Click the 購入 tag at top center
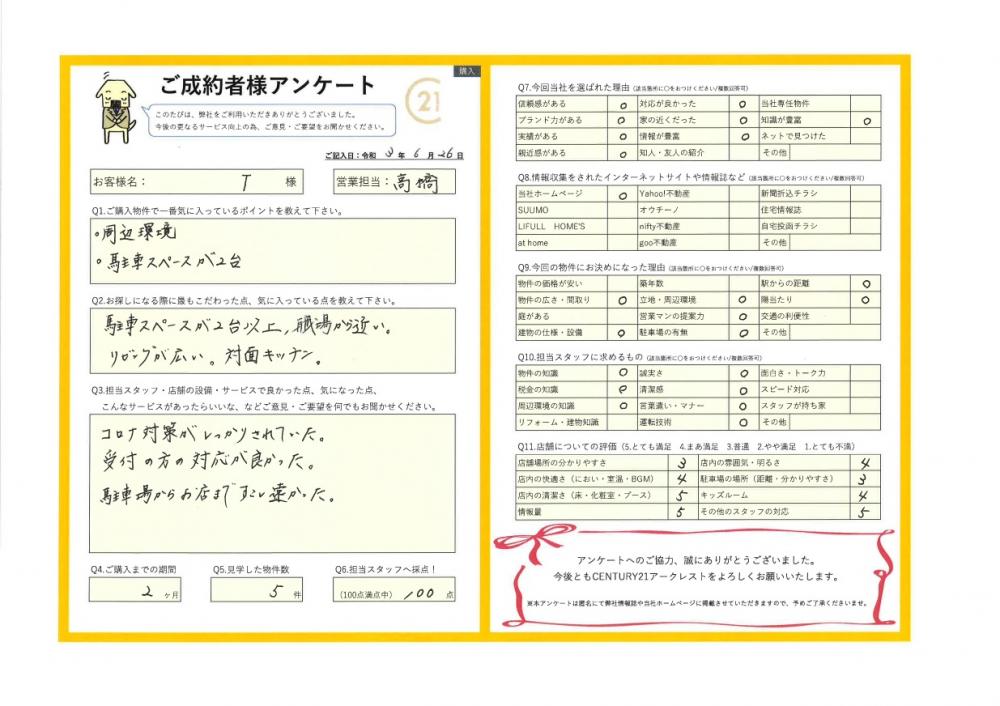1000x706 pixels. click(x=468, y=72)
